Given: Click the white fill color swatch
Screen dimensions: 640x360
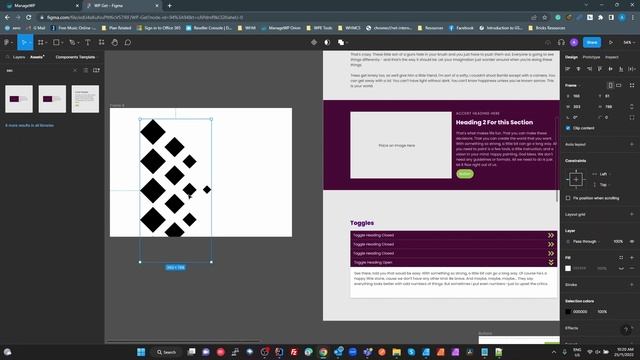Looking at the screenshot, I should pyautogui.click(x=568, y=269).
